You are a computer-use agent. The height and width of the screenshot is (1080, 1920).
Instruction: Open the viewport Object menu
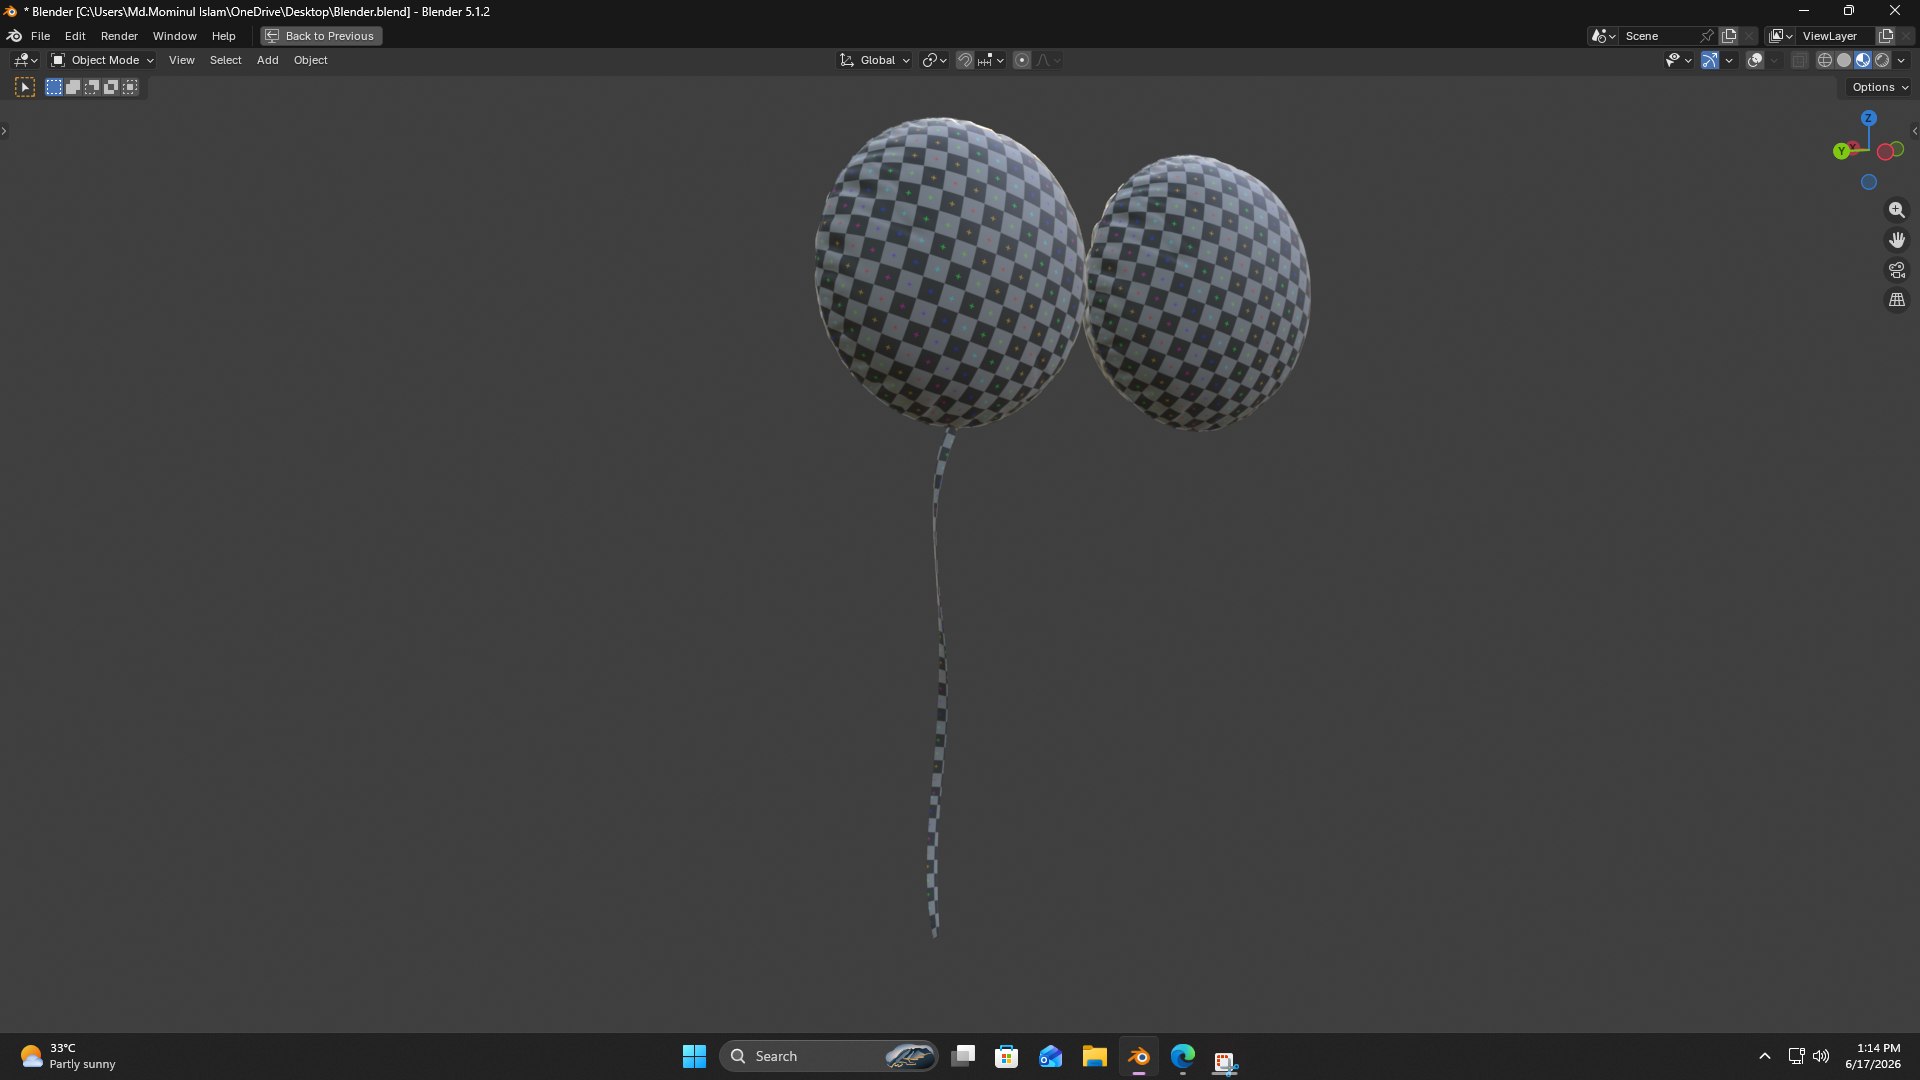click(x=310, y=60)
